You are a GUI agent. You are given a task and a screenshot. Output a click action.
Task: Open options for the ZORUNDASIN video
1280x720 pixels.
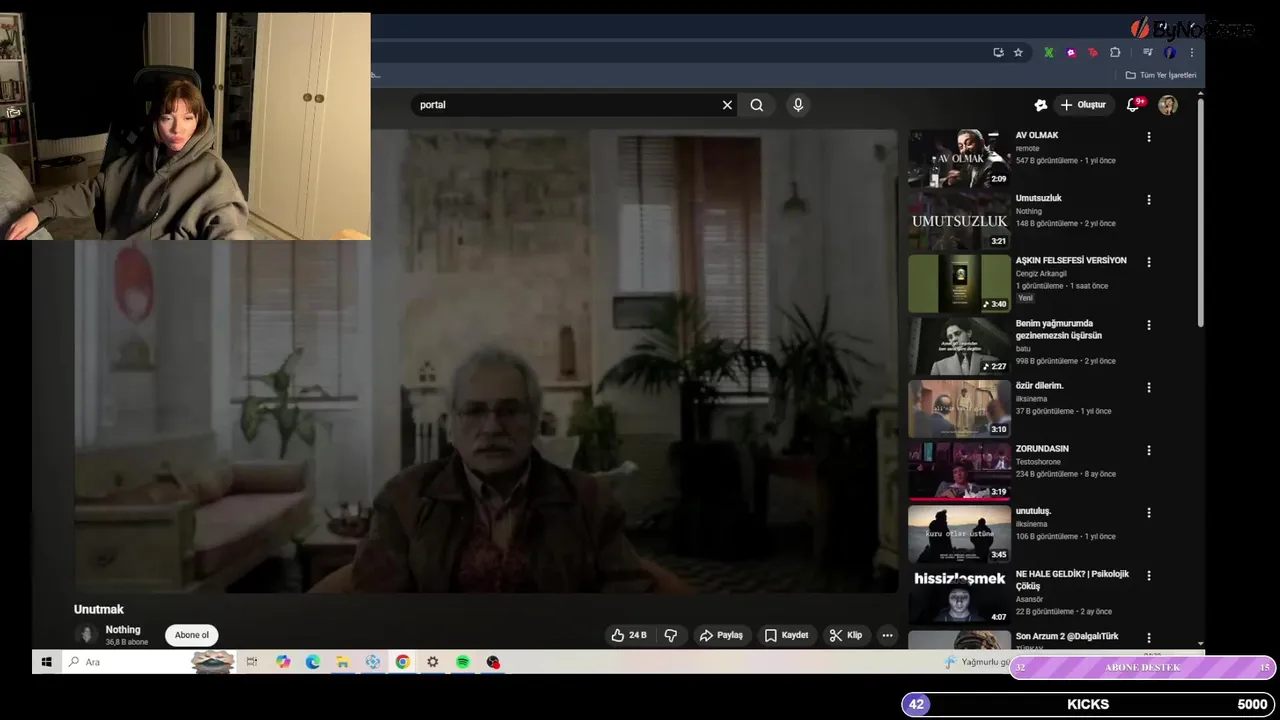[x=1149, y=450]
